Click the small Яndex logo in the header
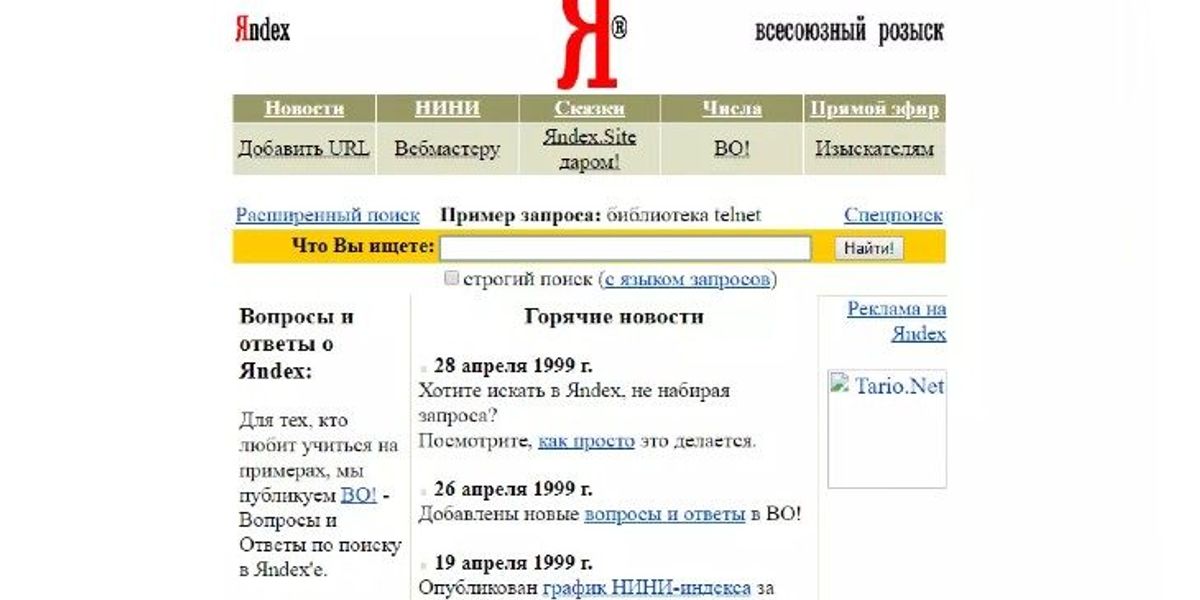Viewport: 1200px width, 600px height. tap(262, 30)
